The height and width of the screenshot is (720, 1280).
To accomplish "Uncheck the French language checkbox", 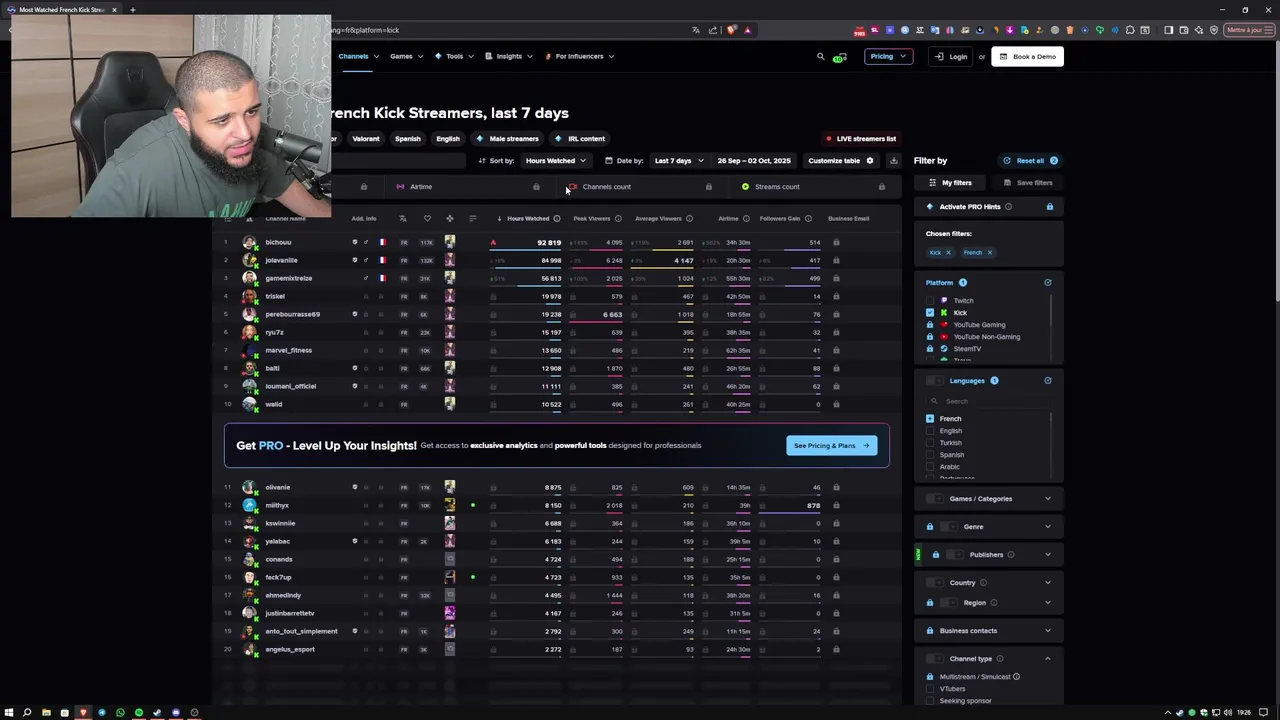I will [x=930, y=418].
